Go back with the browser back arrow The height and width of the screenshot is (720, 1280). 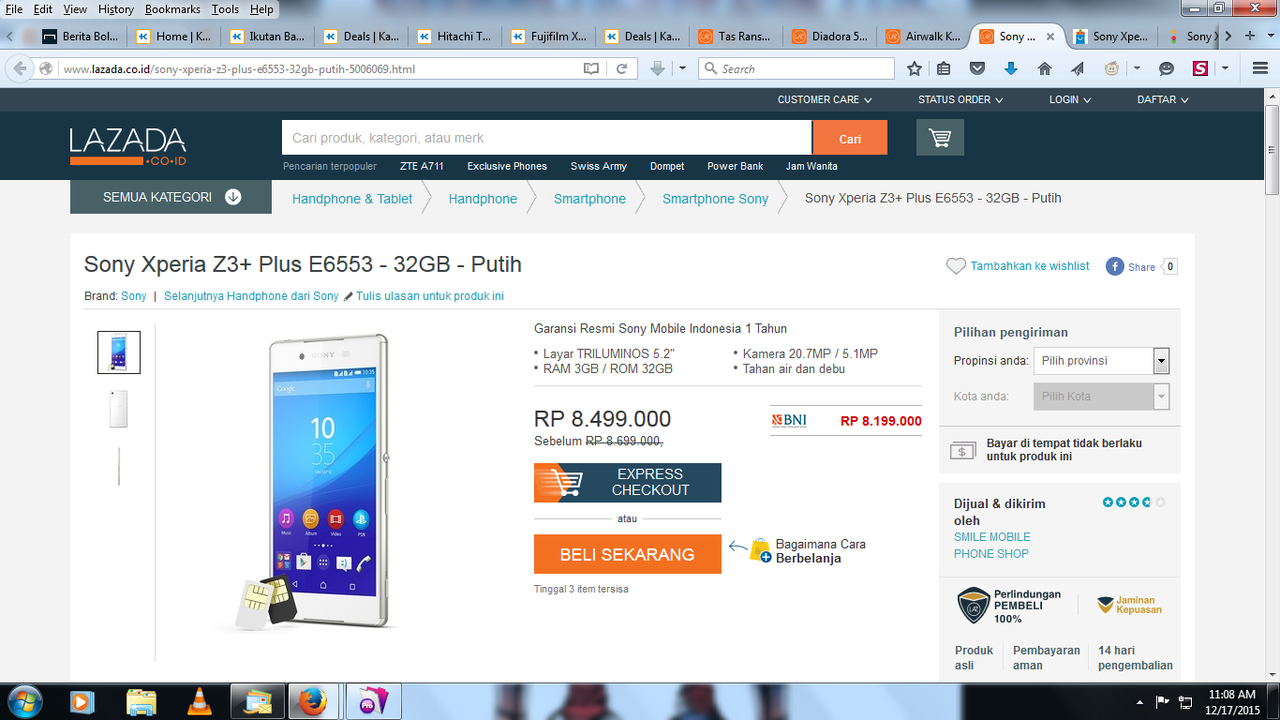click(x=20, y=69)
